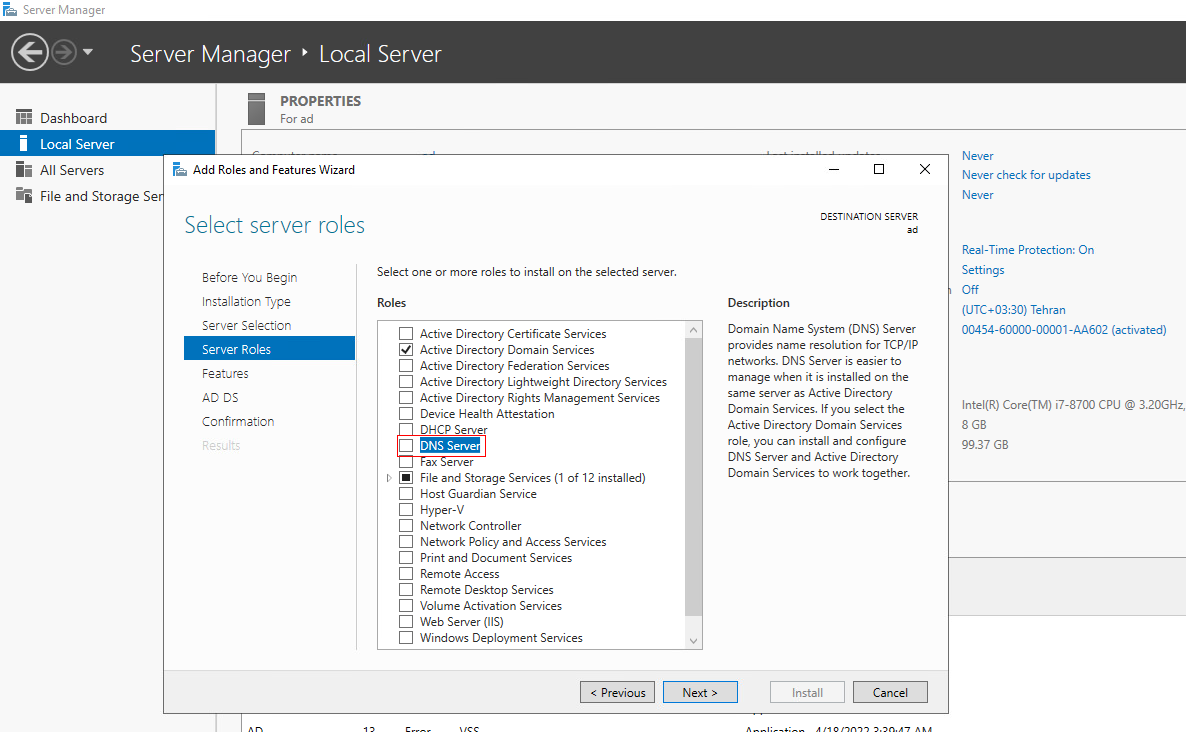Select the DNS Server role label
The width and height of the screenshot is (1186, 732).
(x=450, y=446)
